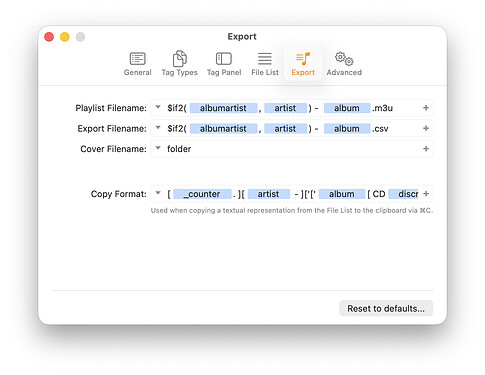Expand Copy Format history dropdown arrow
The height and width of the screenshot is (375, 485).
click(x=158, y=193)
